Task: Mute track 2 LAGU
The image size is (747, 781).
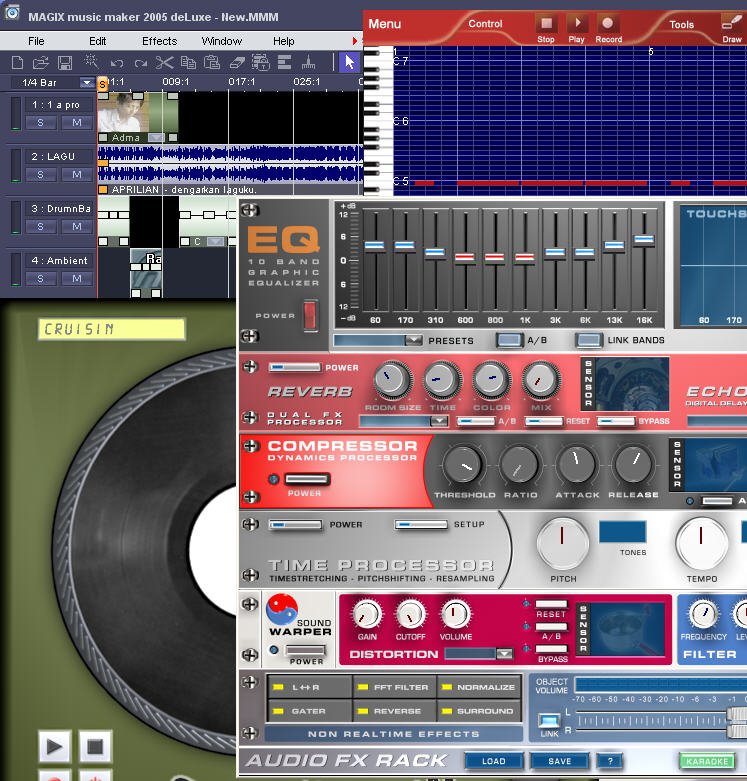Action: pos(77,174)
